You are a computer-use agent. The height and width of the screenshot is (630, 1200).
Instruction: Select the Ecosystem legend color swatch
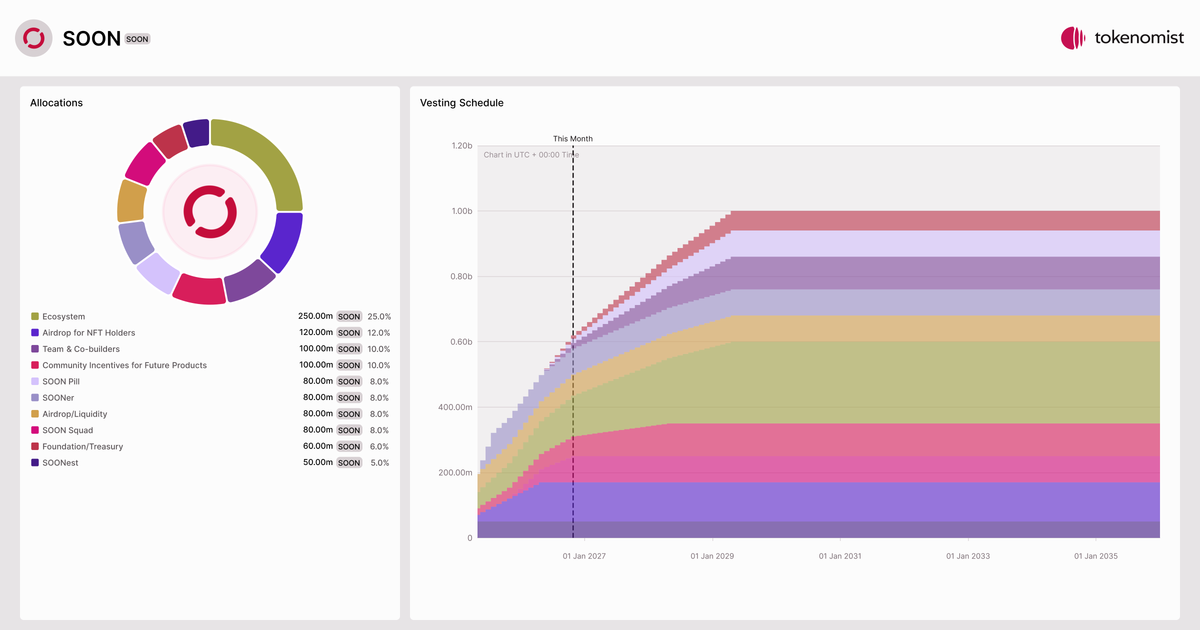point(35,317)
